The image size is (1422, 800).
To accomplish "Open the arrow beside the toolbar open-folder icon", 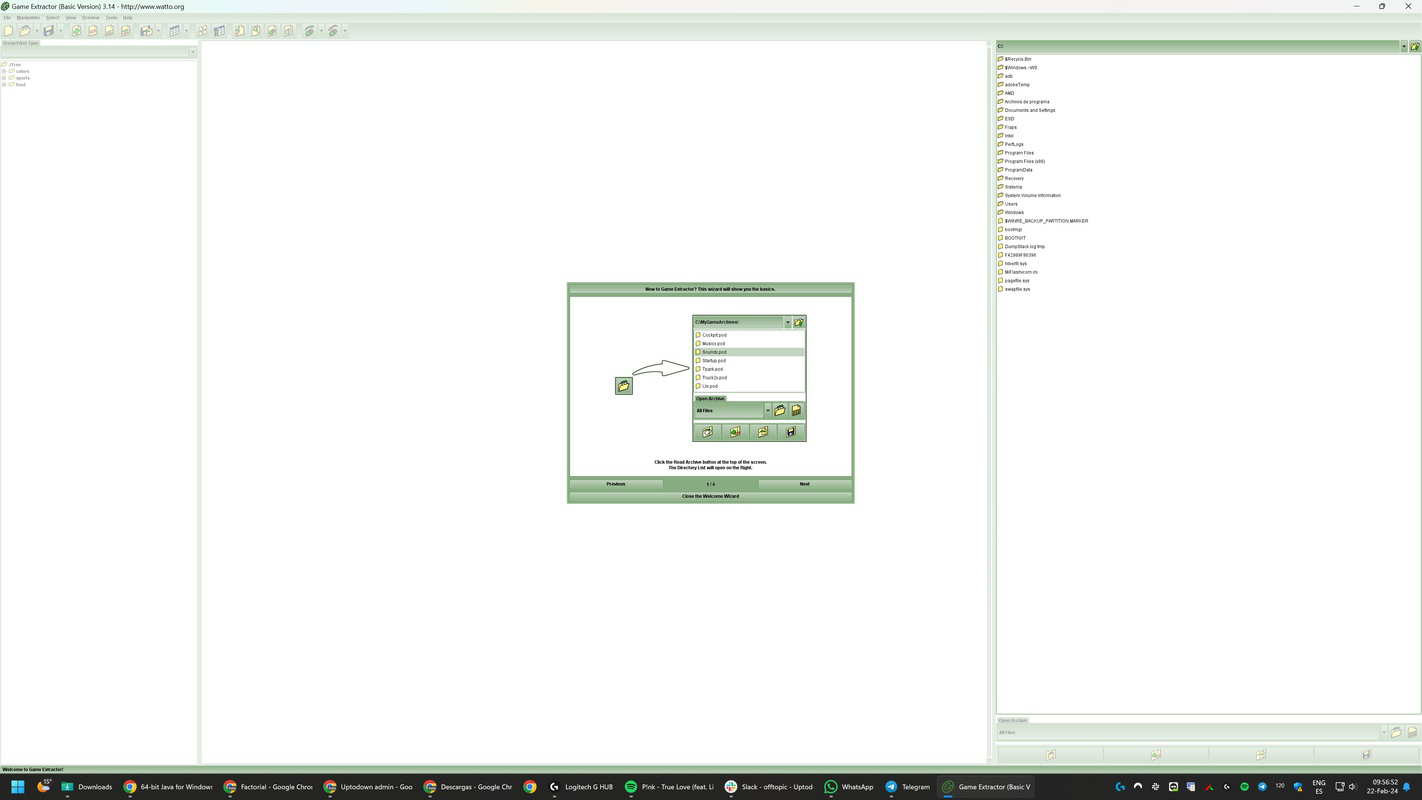I will (36, 31).
